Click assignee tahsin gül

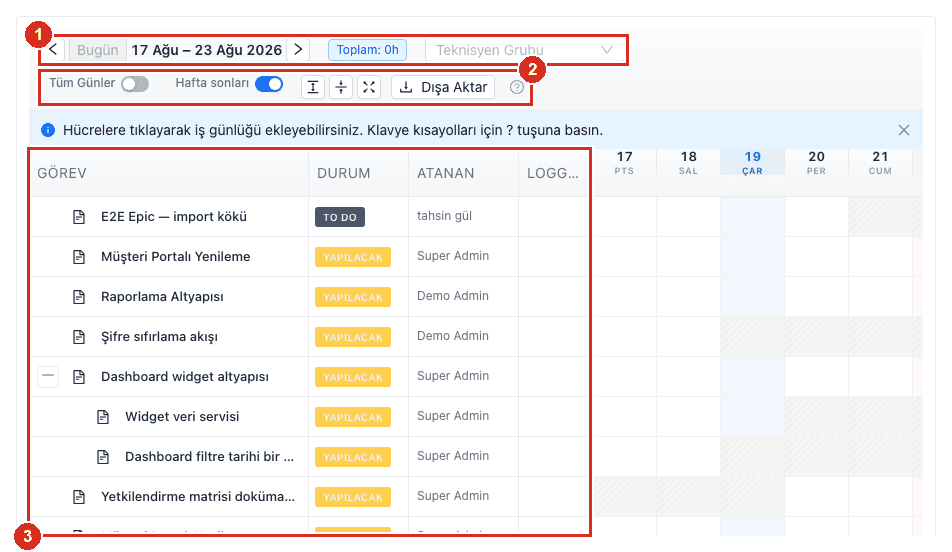[x=444, y=216]
